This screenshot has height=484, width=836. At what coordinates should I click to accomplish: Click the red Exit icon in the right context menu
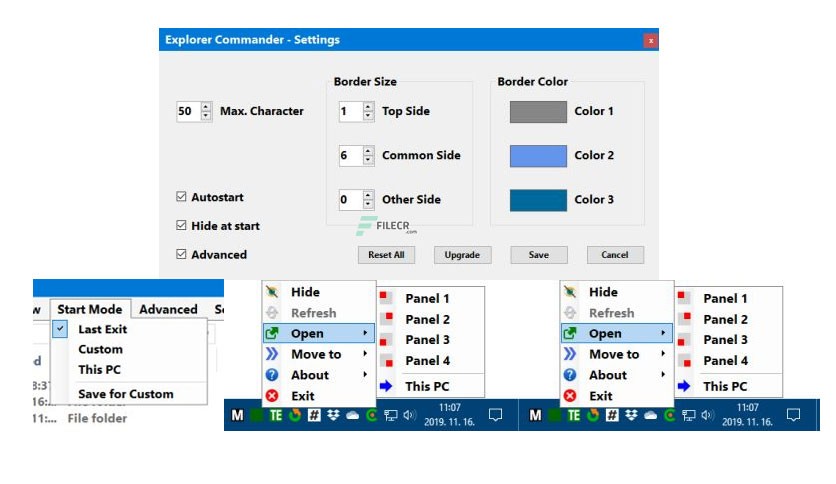[x=570, y=396]
